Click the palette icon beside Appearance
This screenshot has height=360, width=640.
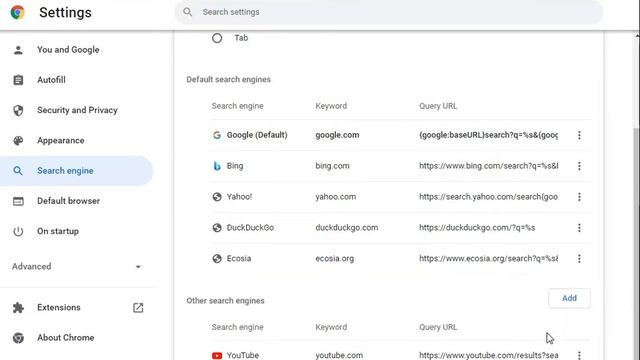click(18, 140)
